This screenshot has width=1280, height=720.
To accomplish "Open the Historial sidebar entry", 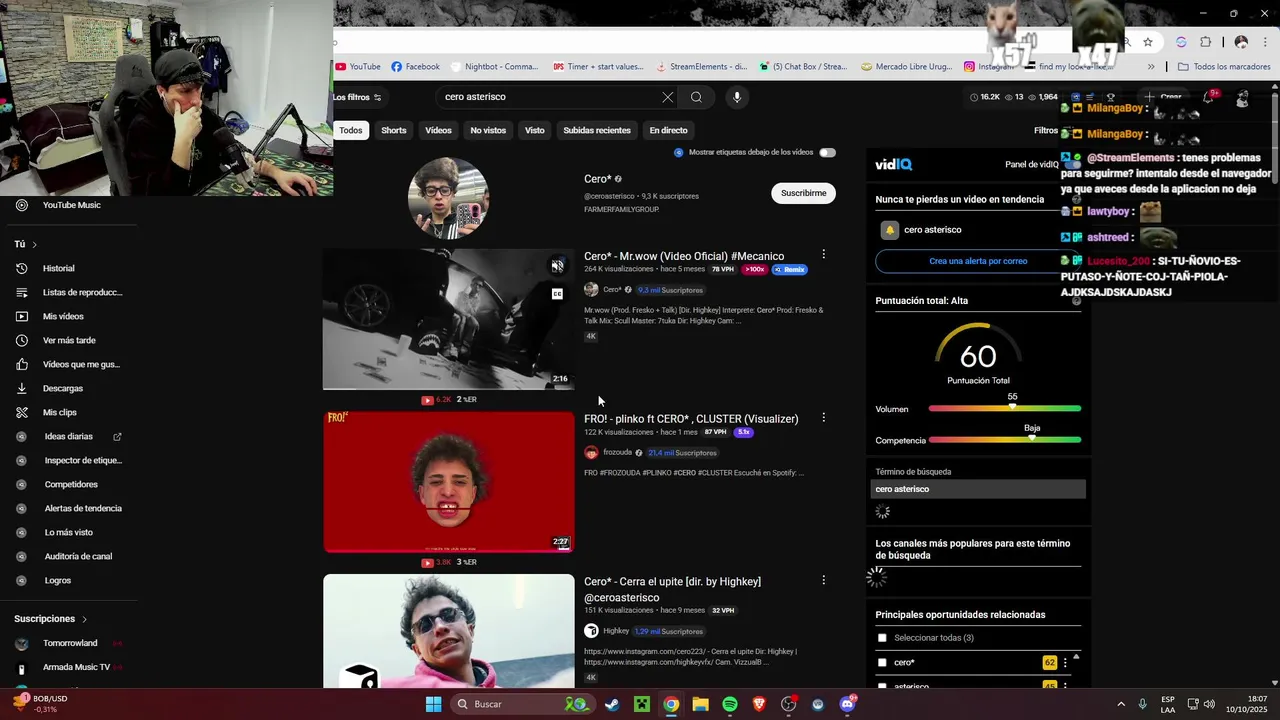I will 58,268.
